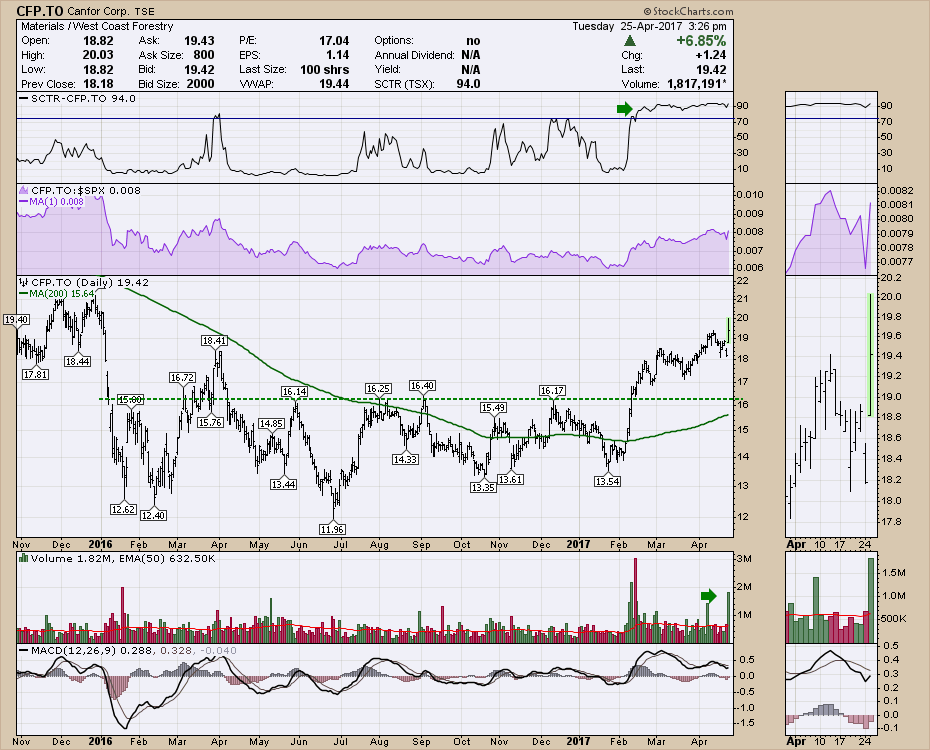Click the Volume 1.82M, EMA(50) 632.50K legend
This screenshot has width=930, height=750.
[123, 558]
